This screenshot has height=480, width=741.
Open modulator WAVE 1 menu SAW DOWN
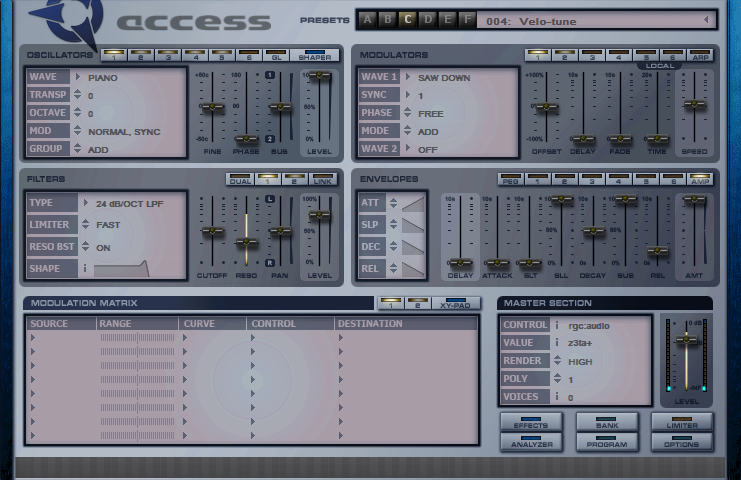(408, 77)
